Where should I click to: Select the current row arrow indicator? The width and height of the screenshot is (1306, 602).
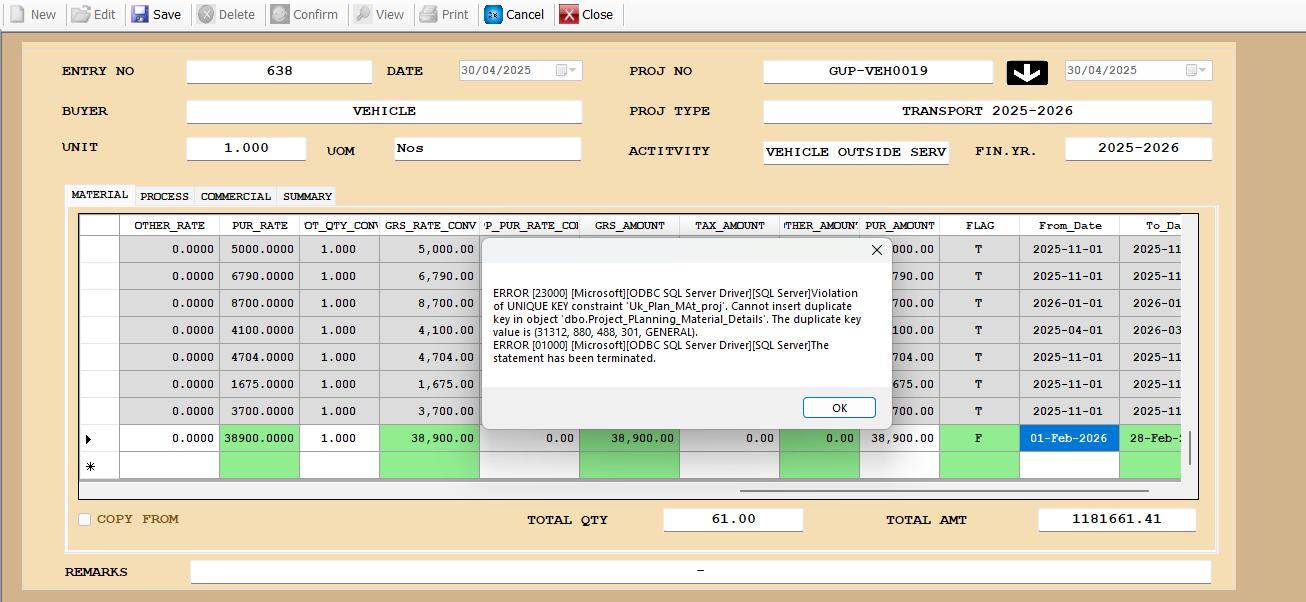89,439
